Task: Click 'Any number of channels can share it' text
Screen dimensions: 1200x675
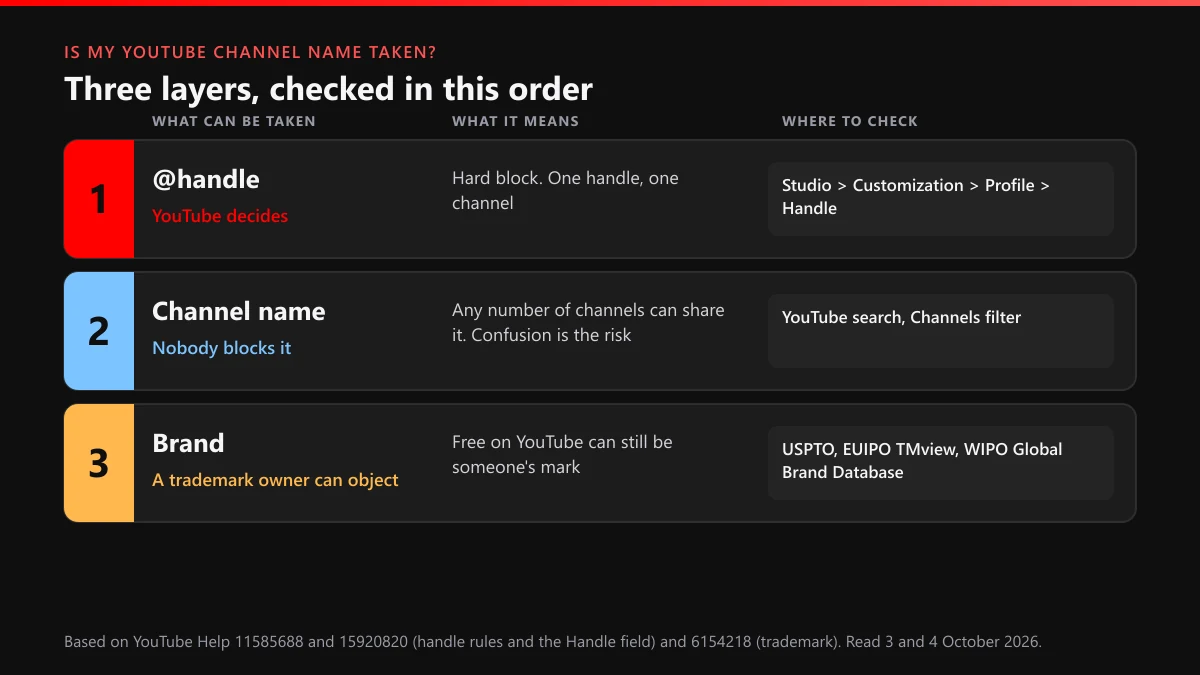Action: [x=588, y=322]
